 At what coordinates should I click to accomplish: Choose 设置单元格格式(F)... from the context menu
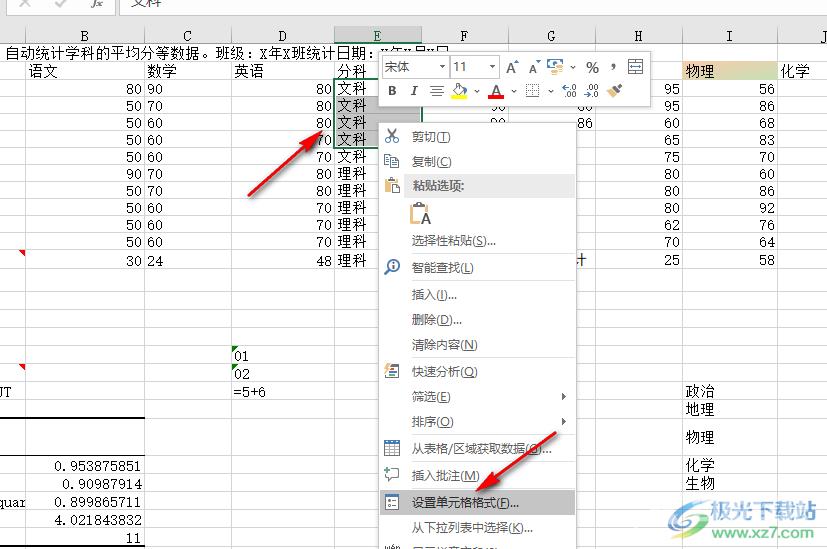tap(478, 503)
